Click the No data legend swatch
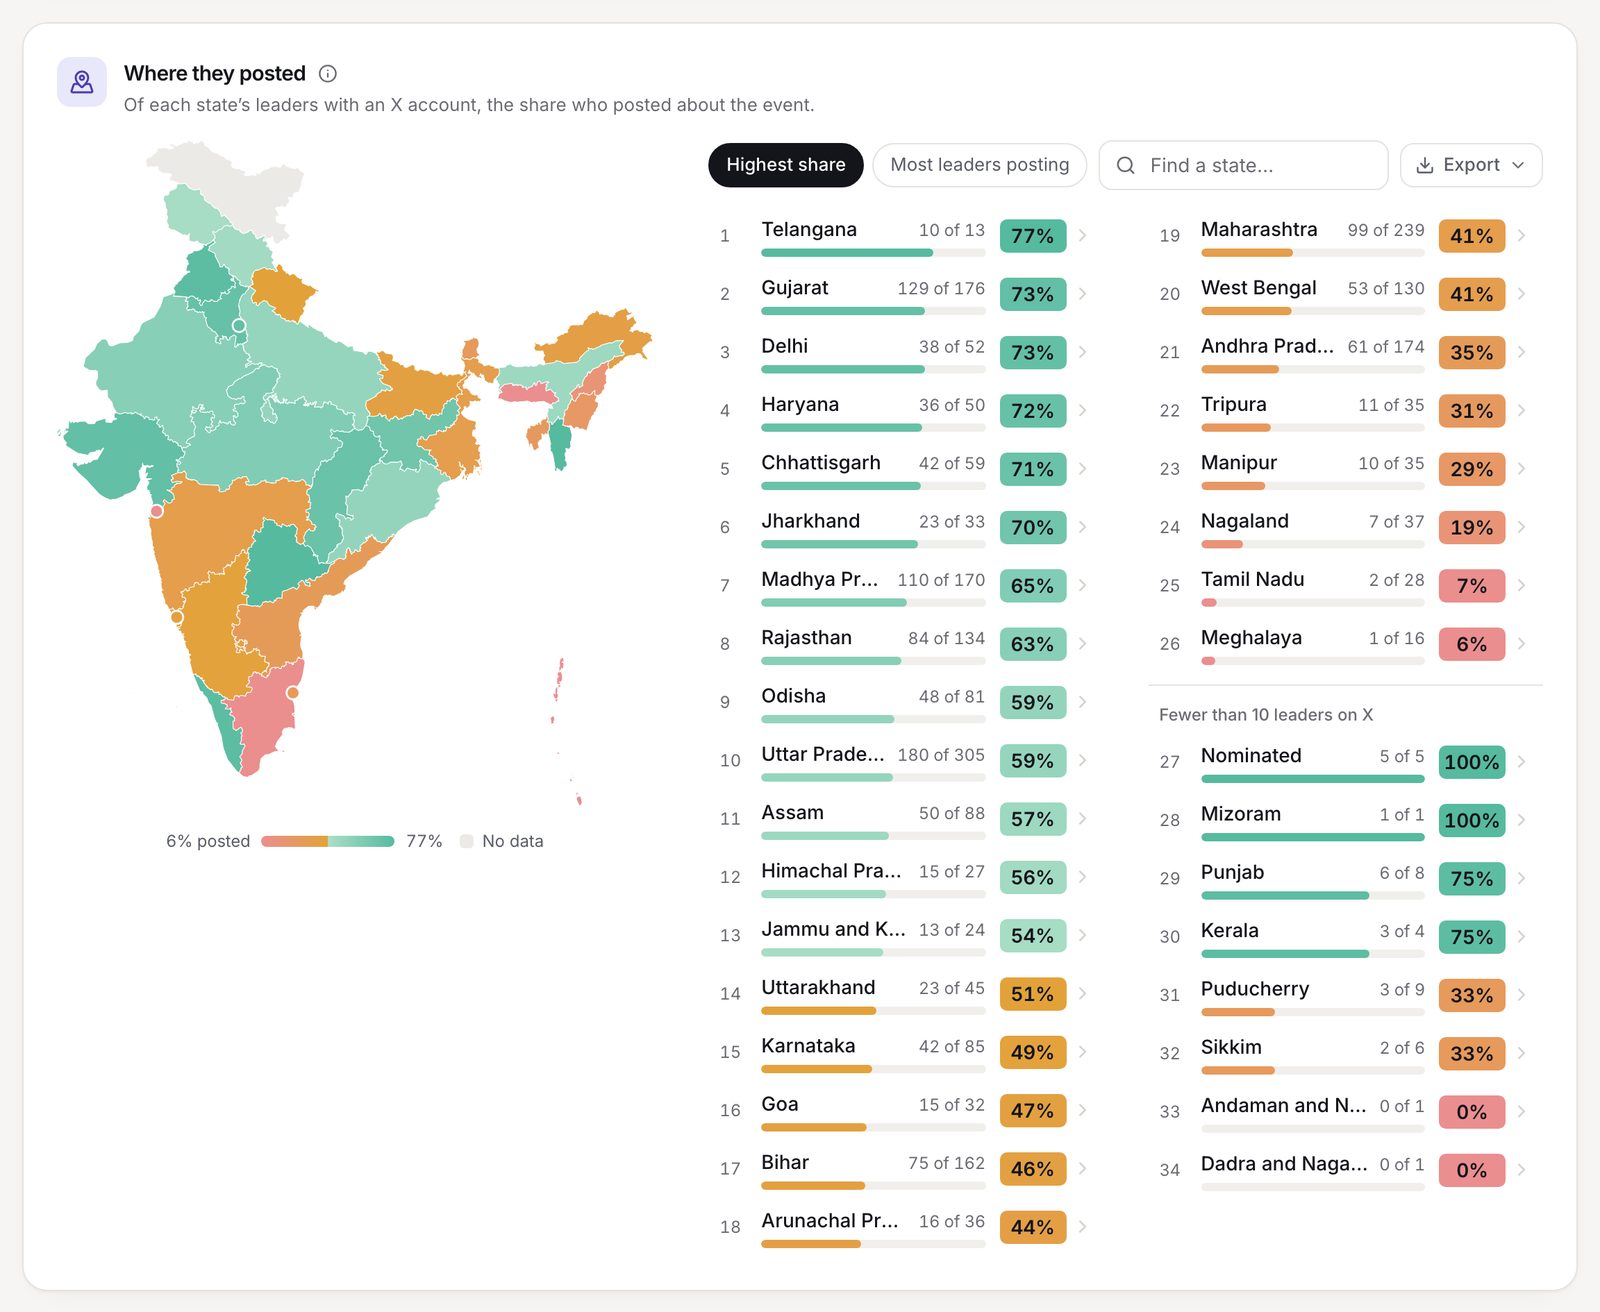 pyautogui.click(x=466, y=841)
